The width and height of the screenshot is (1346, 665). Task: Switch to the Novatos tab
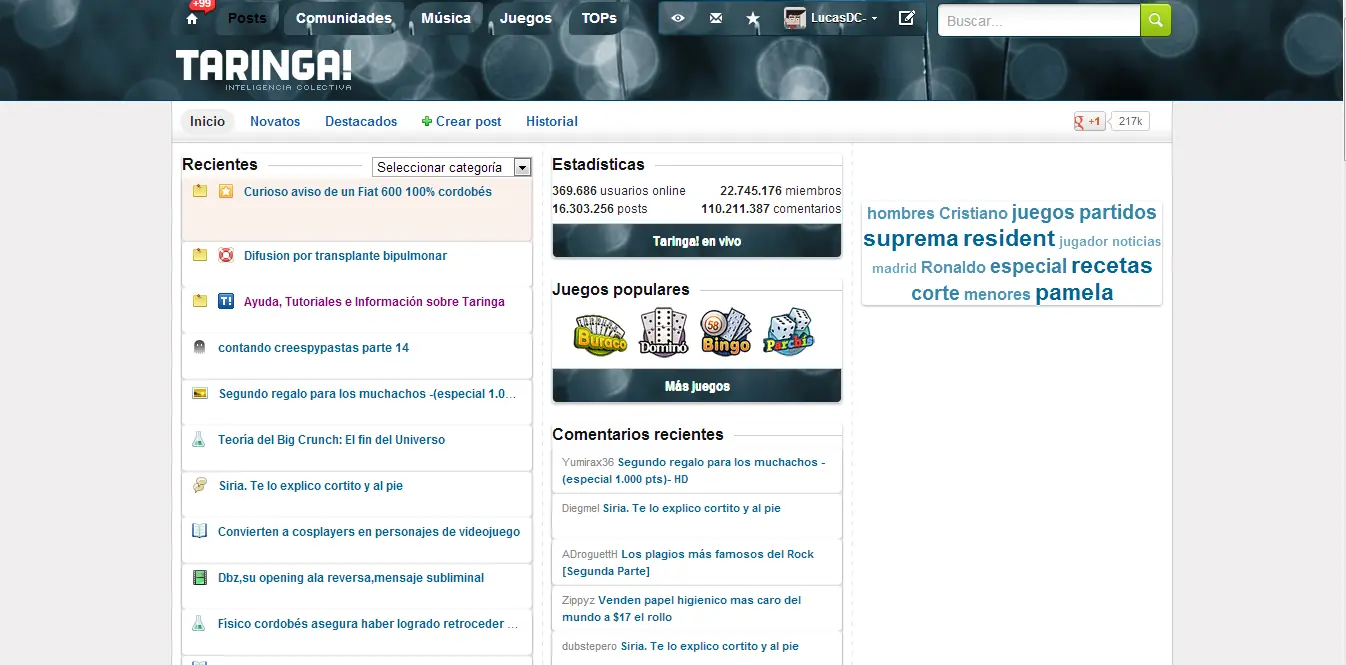coord(275,121)
